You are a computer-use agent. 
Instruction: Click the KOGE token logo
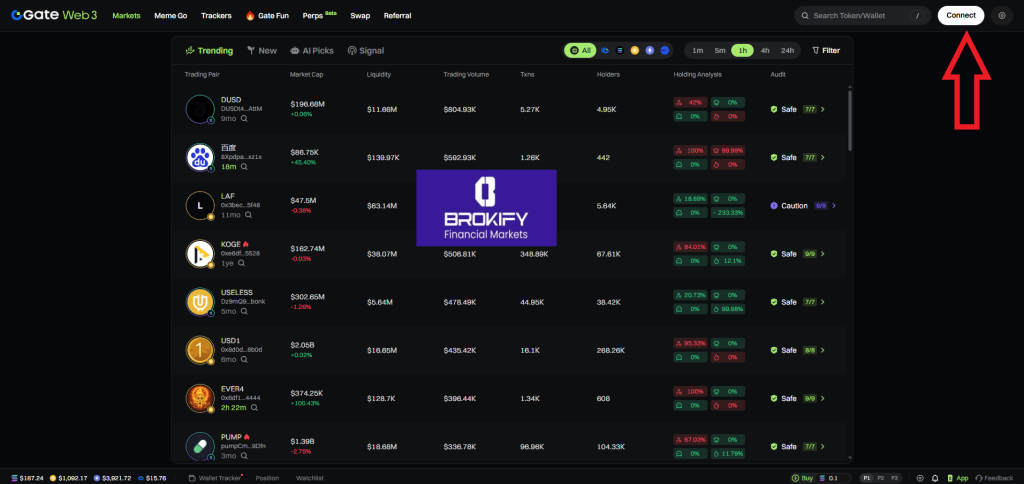pyautogui.click(x=200, y=253)
